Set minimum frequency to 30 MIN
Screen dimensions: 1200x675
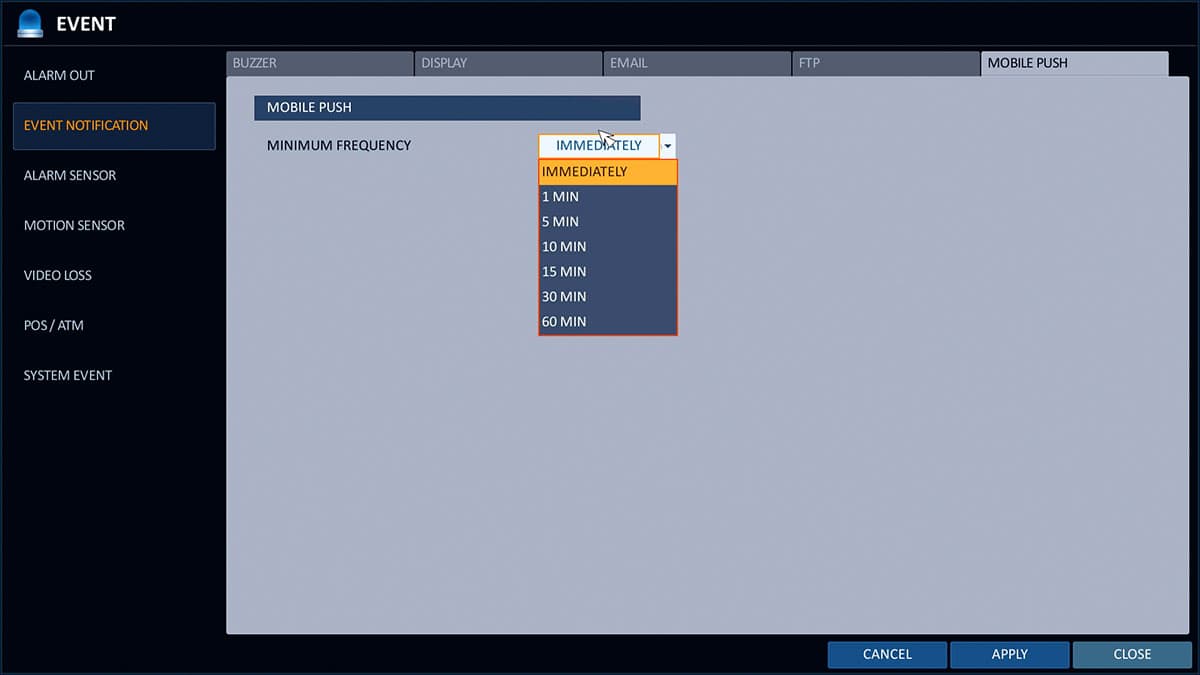(607, 297)
